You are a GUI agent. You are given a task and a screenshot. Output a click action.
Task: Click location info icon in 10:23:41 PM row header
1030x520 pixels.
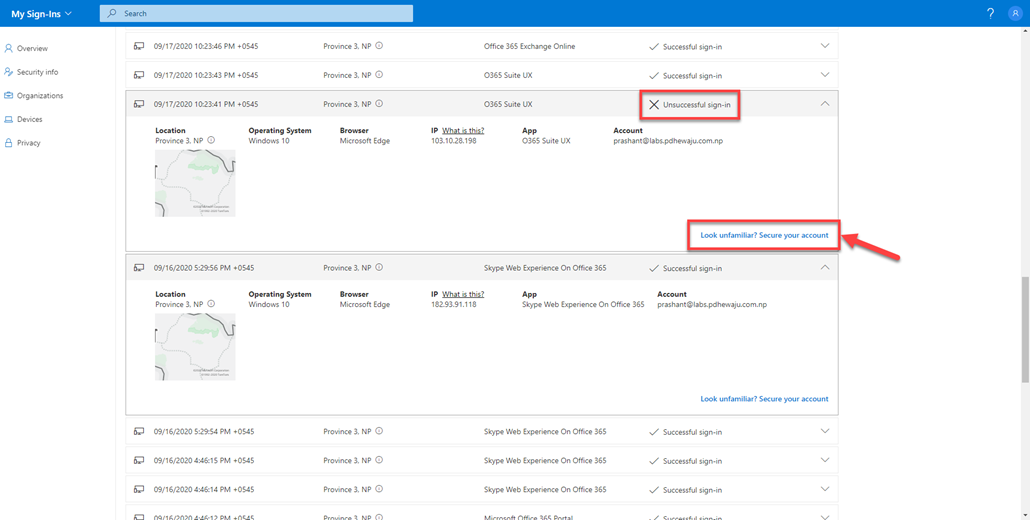[x=379, y=104]
